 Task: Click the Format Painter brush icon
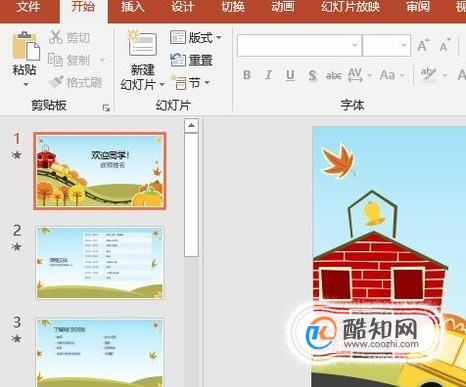pos(56,82)
